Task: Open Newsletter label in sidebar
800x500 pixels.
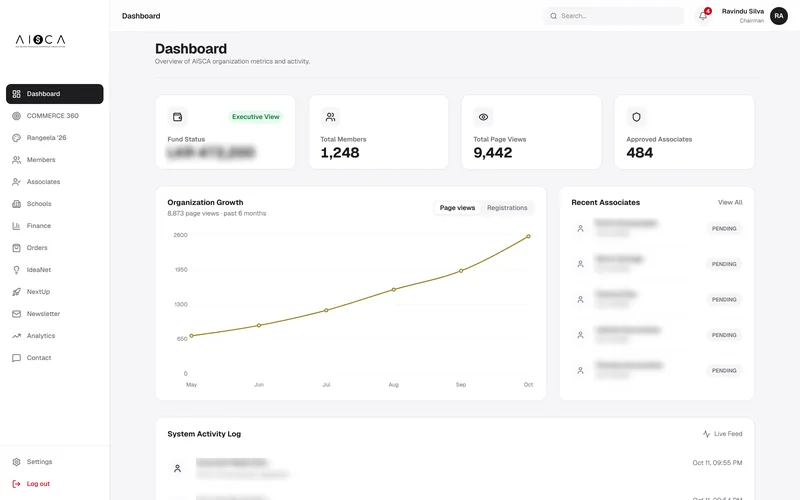Action: (x=43, y=314)
